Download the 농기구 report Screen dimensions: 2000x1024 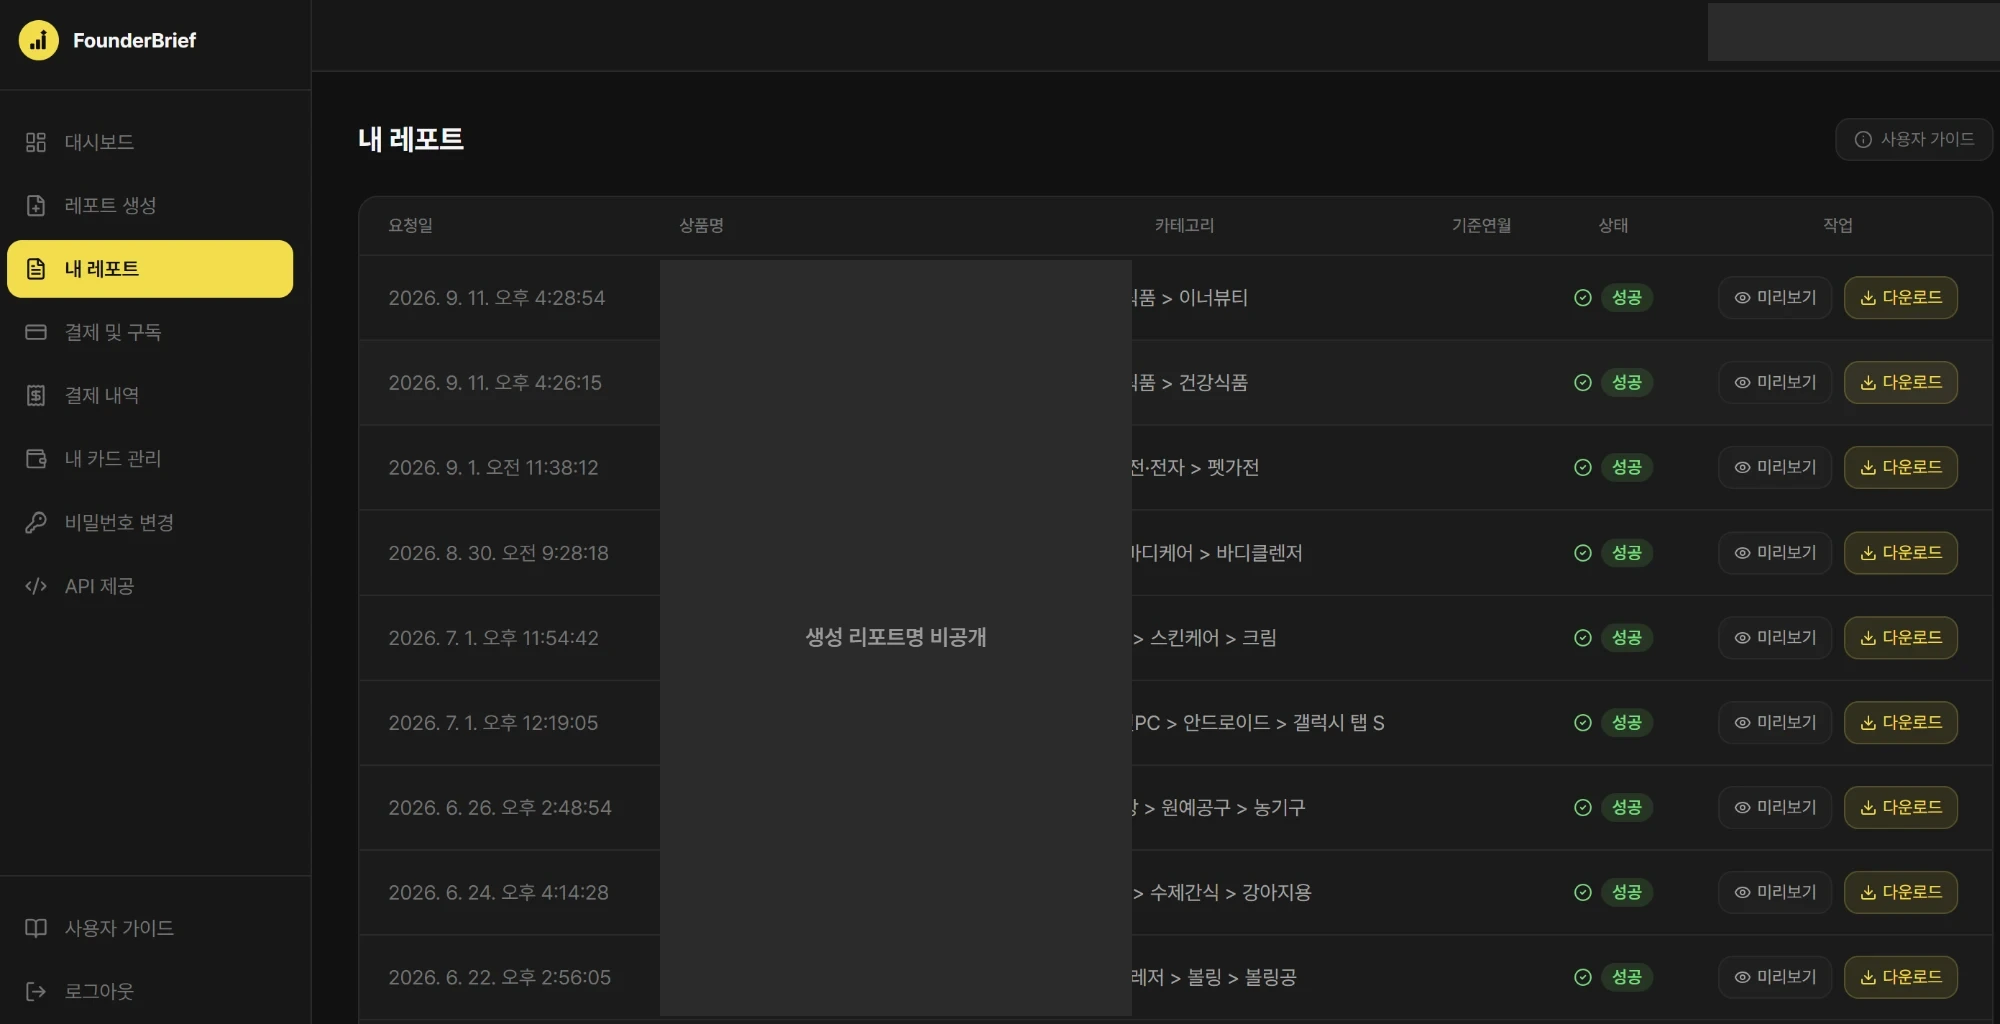pyautogui.click(x=1901, y=808)
